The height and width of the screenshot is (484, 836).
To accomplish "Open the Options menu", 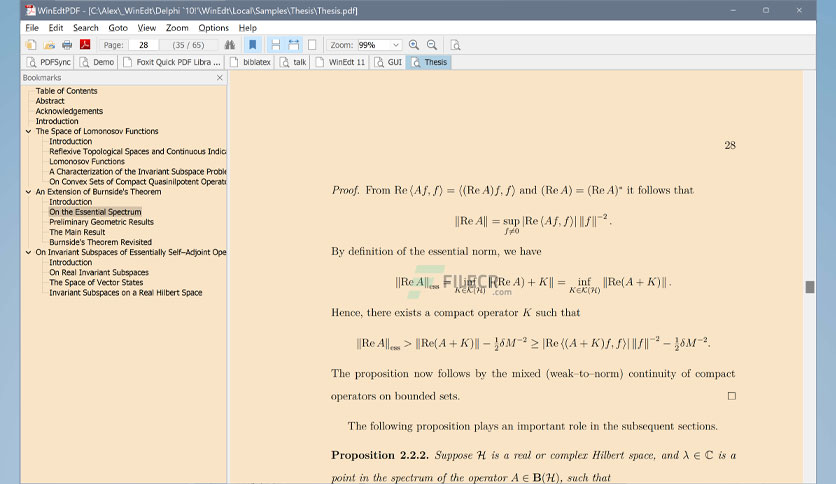I will click(x=213, y=28).
